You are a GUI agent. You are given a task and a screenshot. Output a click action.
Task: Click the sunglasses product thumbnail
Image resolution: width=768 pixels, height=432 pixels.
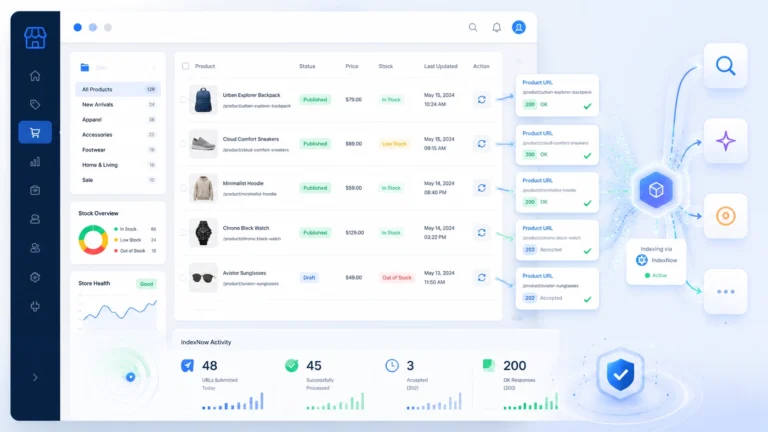[203, 278]
